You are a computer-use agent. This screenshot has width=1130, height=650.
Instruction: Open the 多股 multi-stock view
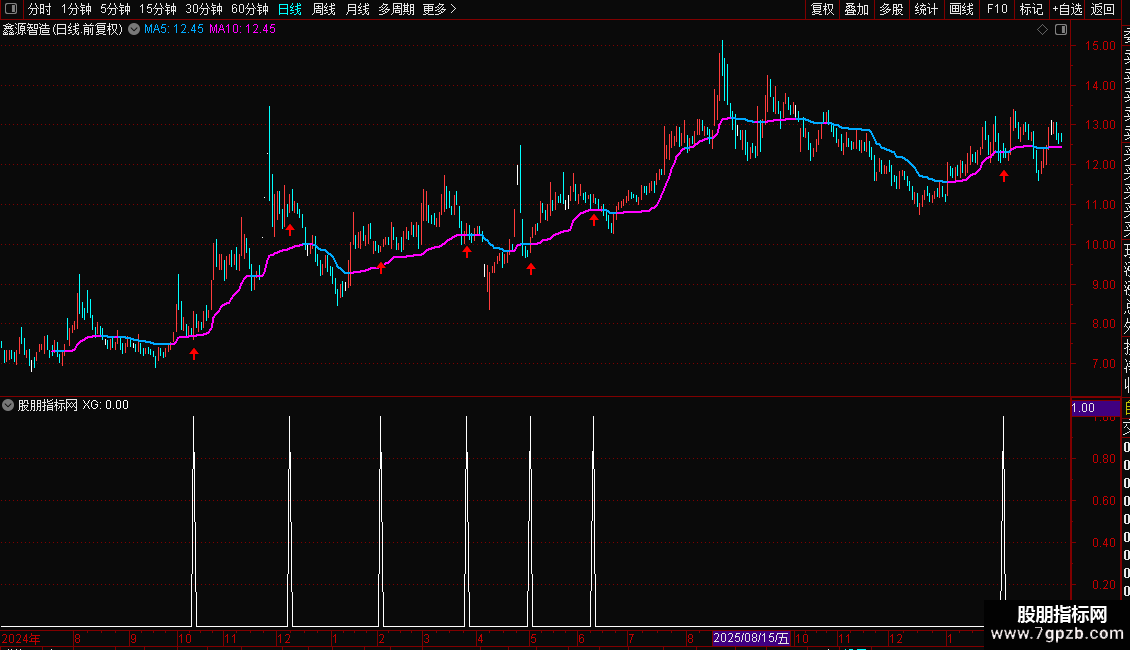(x=891, y=9)
